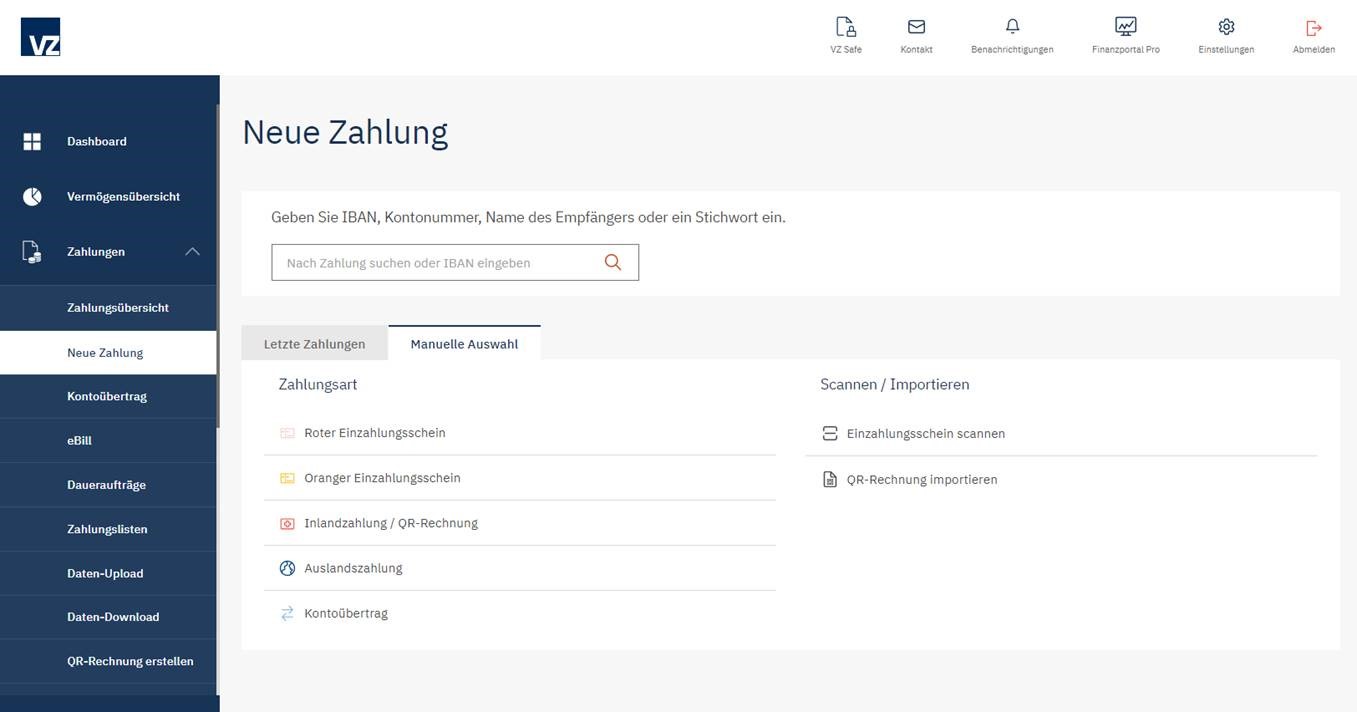Open Finanzportal Pro monitor icon

(x=1126, y=27)
